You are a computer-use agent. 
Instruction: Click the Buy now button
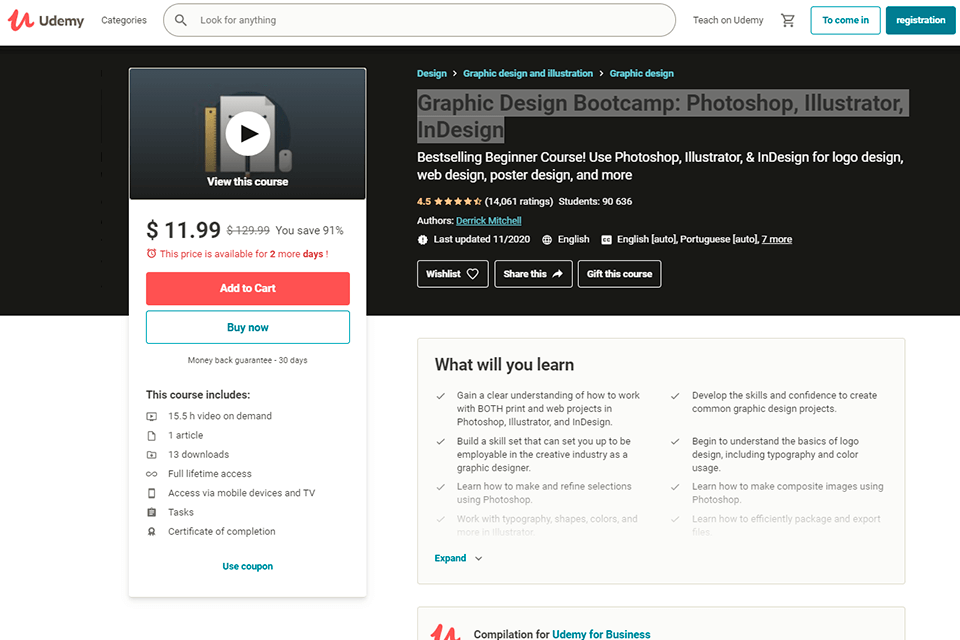tap(248, 327)
